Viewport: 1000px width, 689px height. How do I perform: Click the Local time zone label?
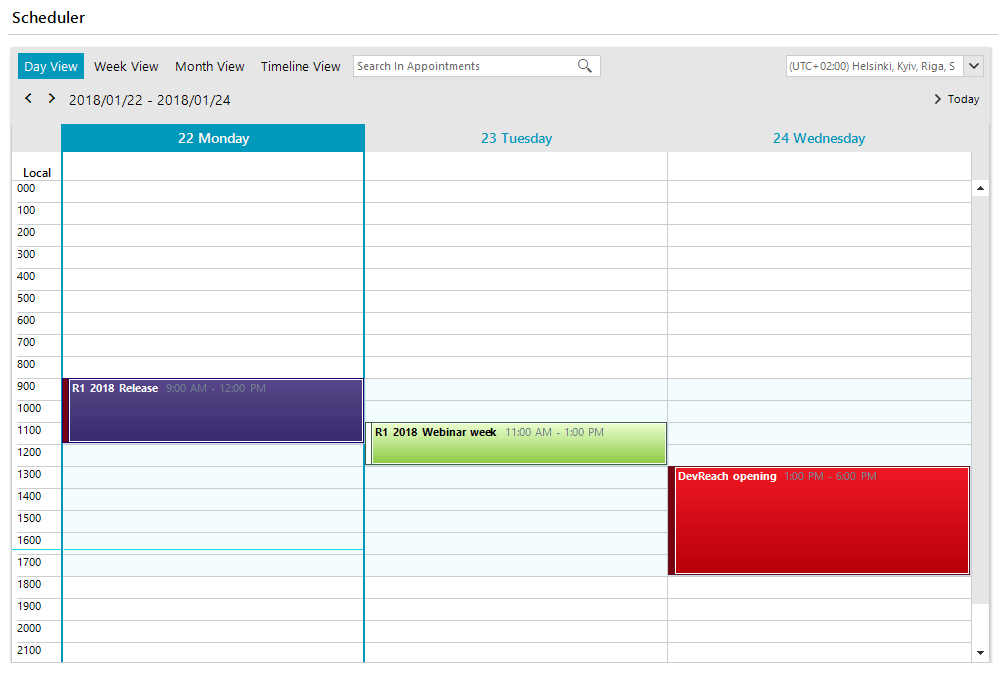click(x=37, y=172)
